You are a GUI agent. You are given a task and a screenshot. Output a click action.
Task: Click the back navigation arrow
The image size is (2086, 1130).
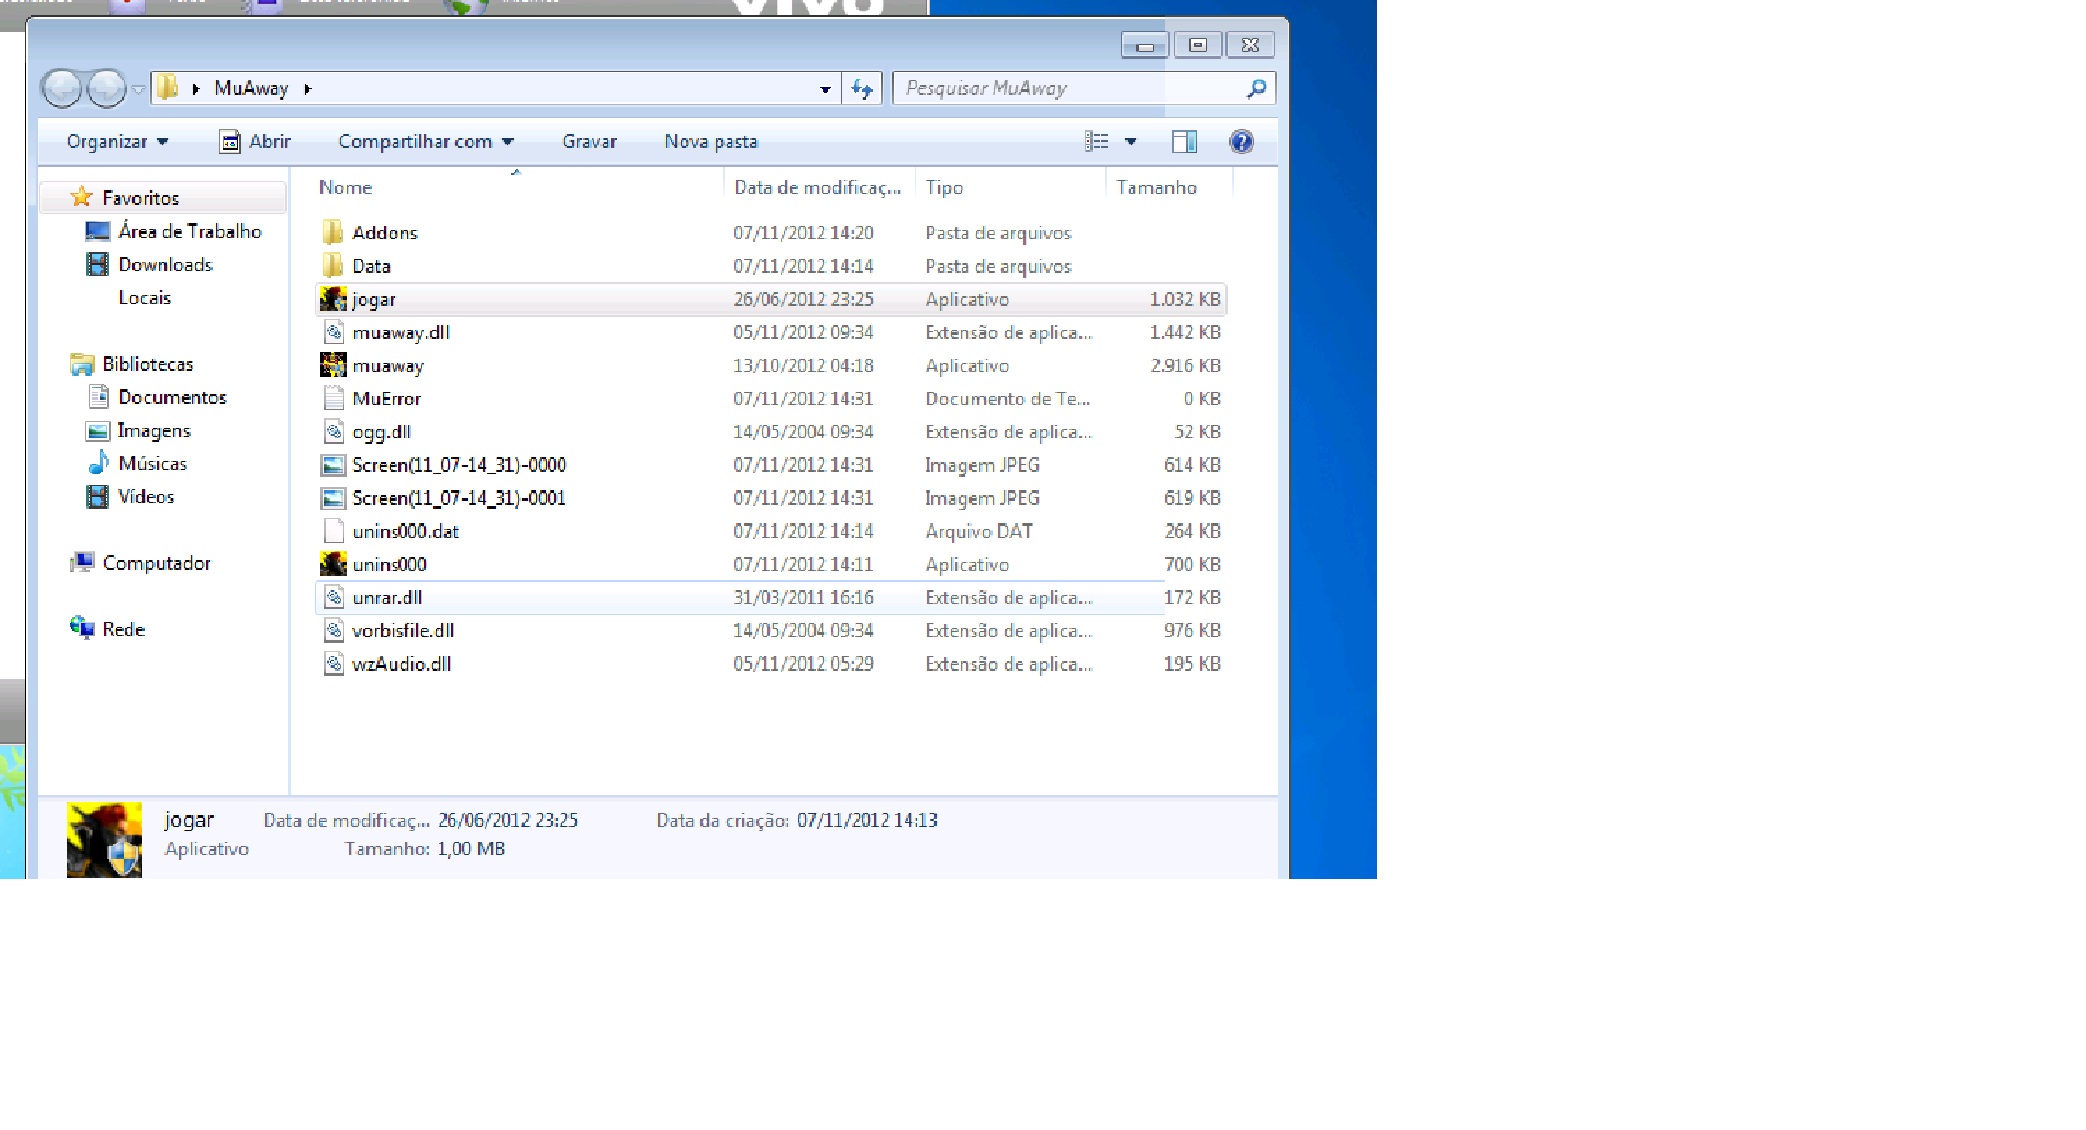pyautogui.click(x=62, y=89)
